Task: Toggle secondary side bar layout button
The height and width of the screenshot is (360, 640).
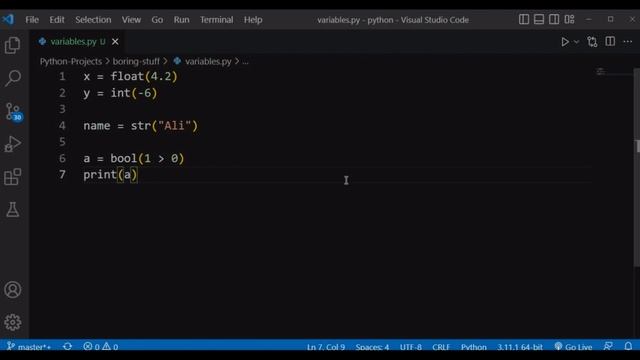Action: pos(554,19)
